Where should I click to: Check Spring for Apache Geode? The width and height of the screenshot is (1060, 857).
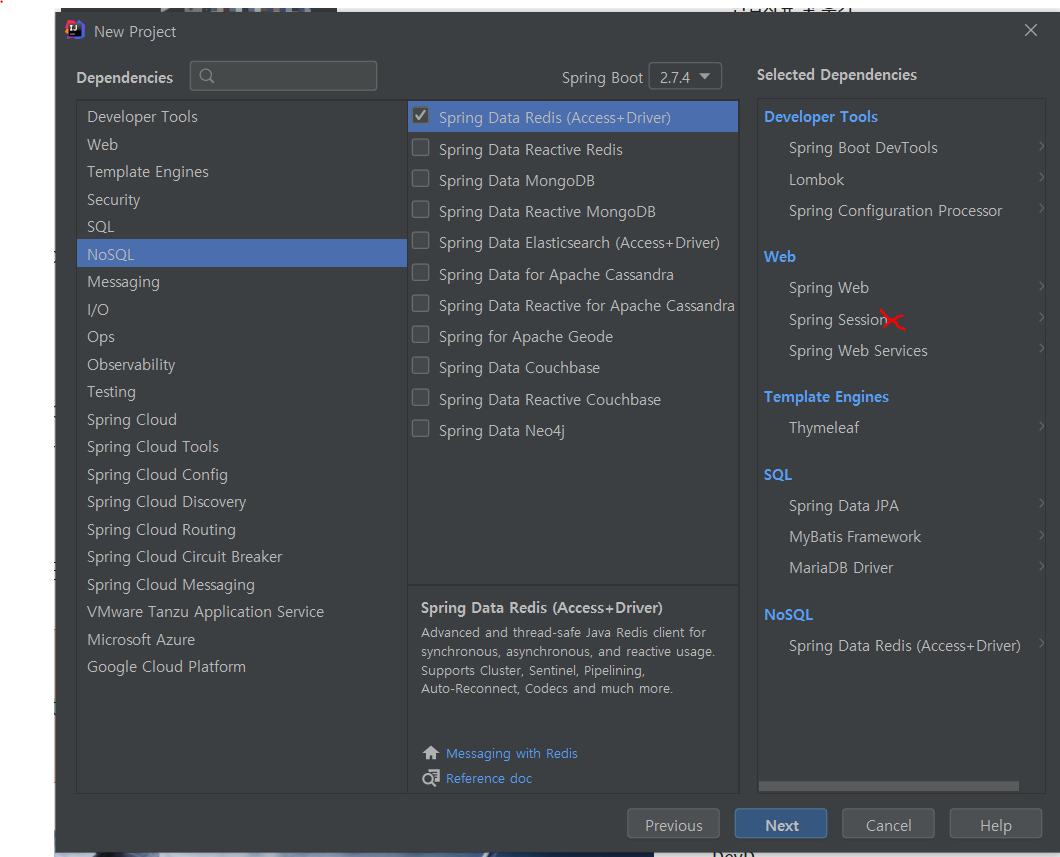420,335
